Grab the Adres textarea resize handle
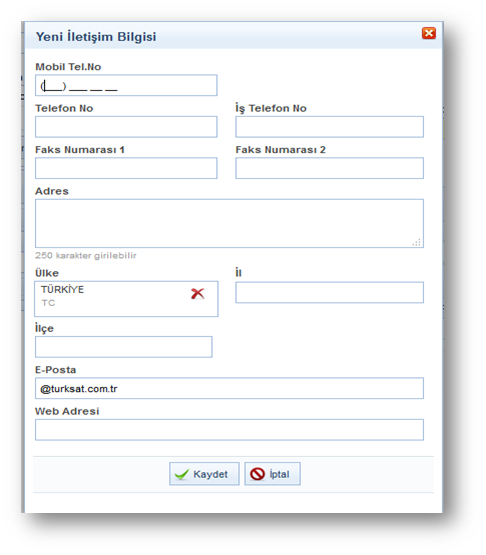Image resolution: width=486 pixels, height=555 pixels. [417, 242]
